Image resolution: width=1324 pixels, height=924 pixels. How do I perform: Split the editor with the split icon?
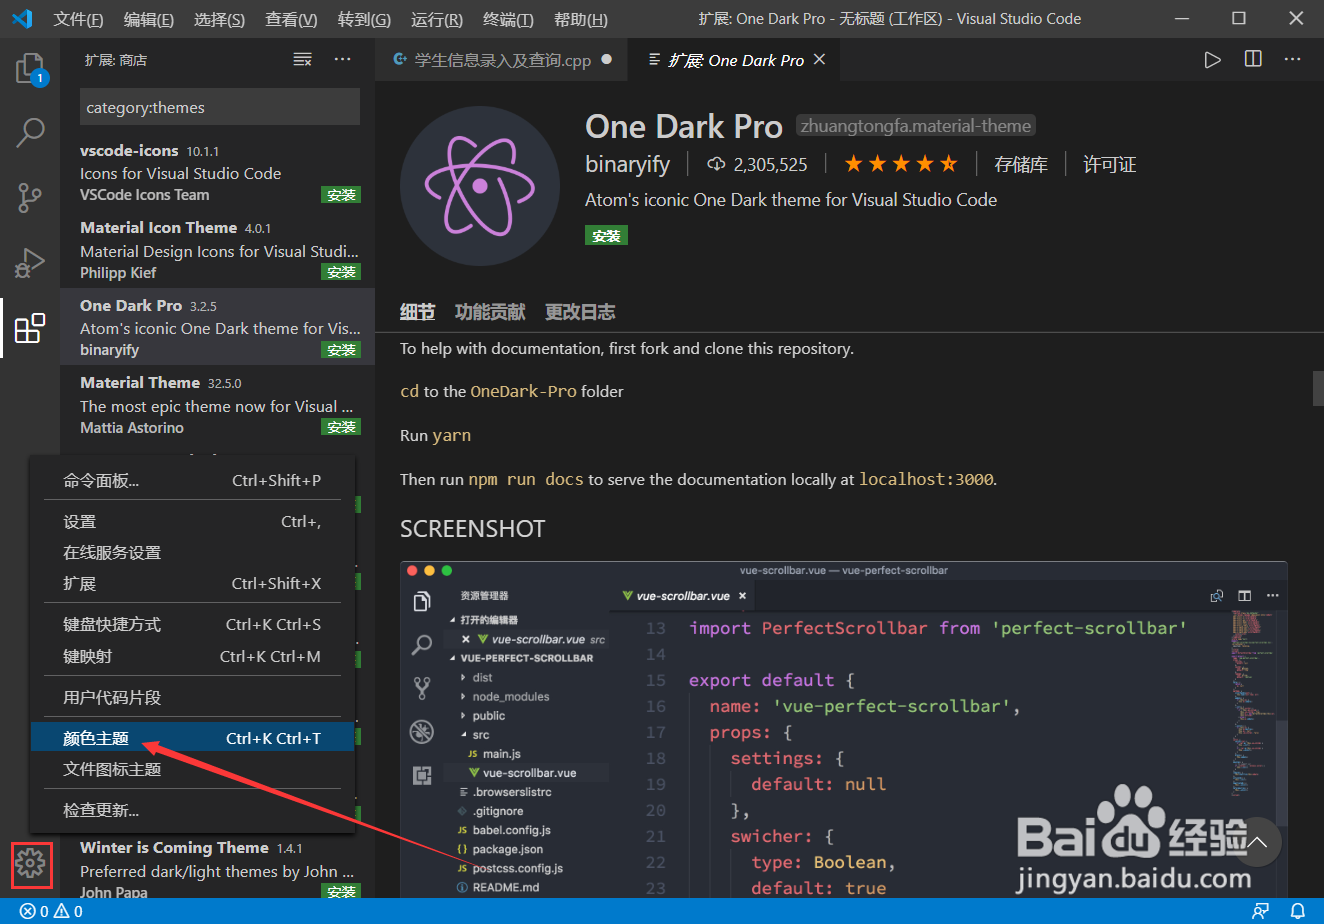(1253, 60)
